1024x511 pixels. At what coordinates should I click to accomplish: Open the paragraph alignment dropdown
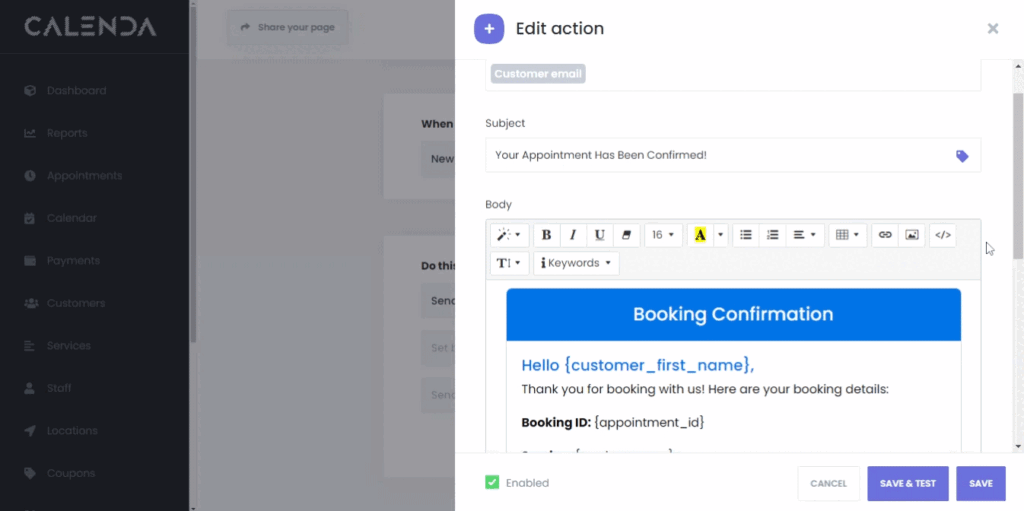[x=805, y=235]
